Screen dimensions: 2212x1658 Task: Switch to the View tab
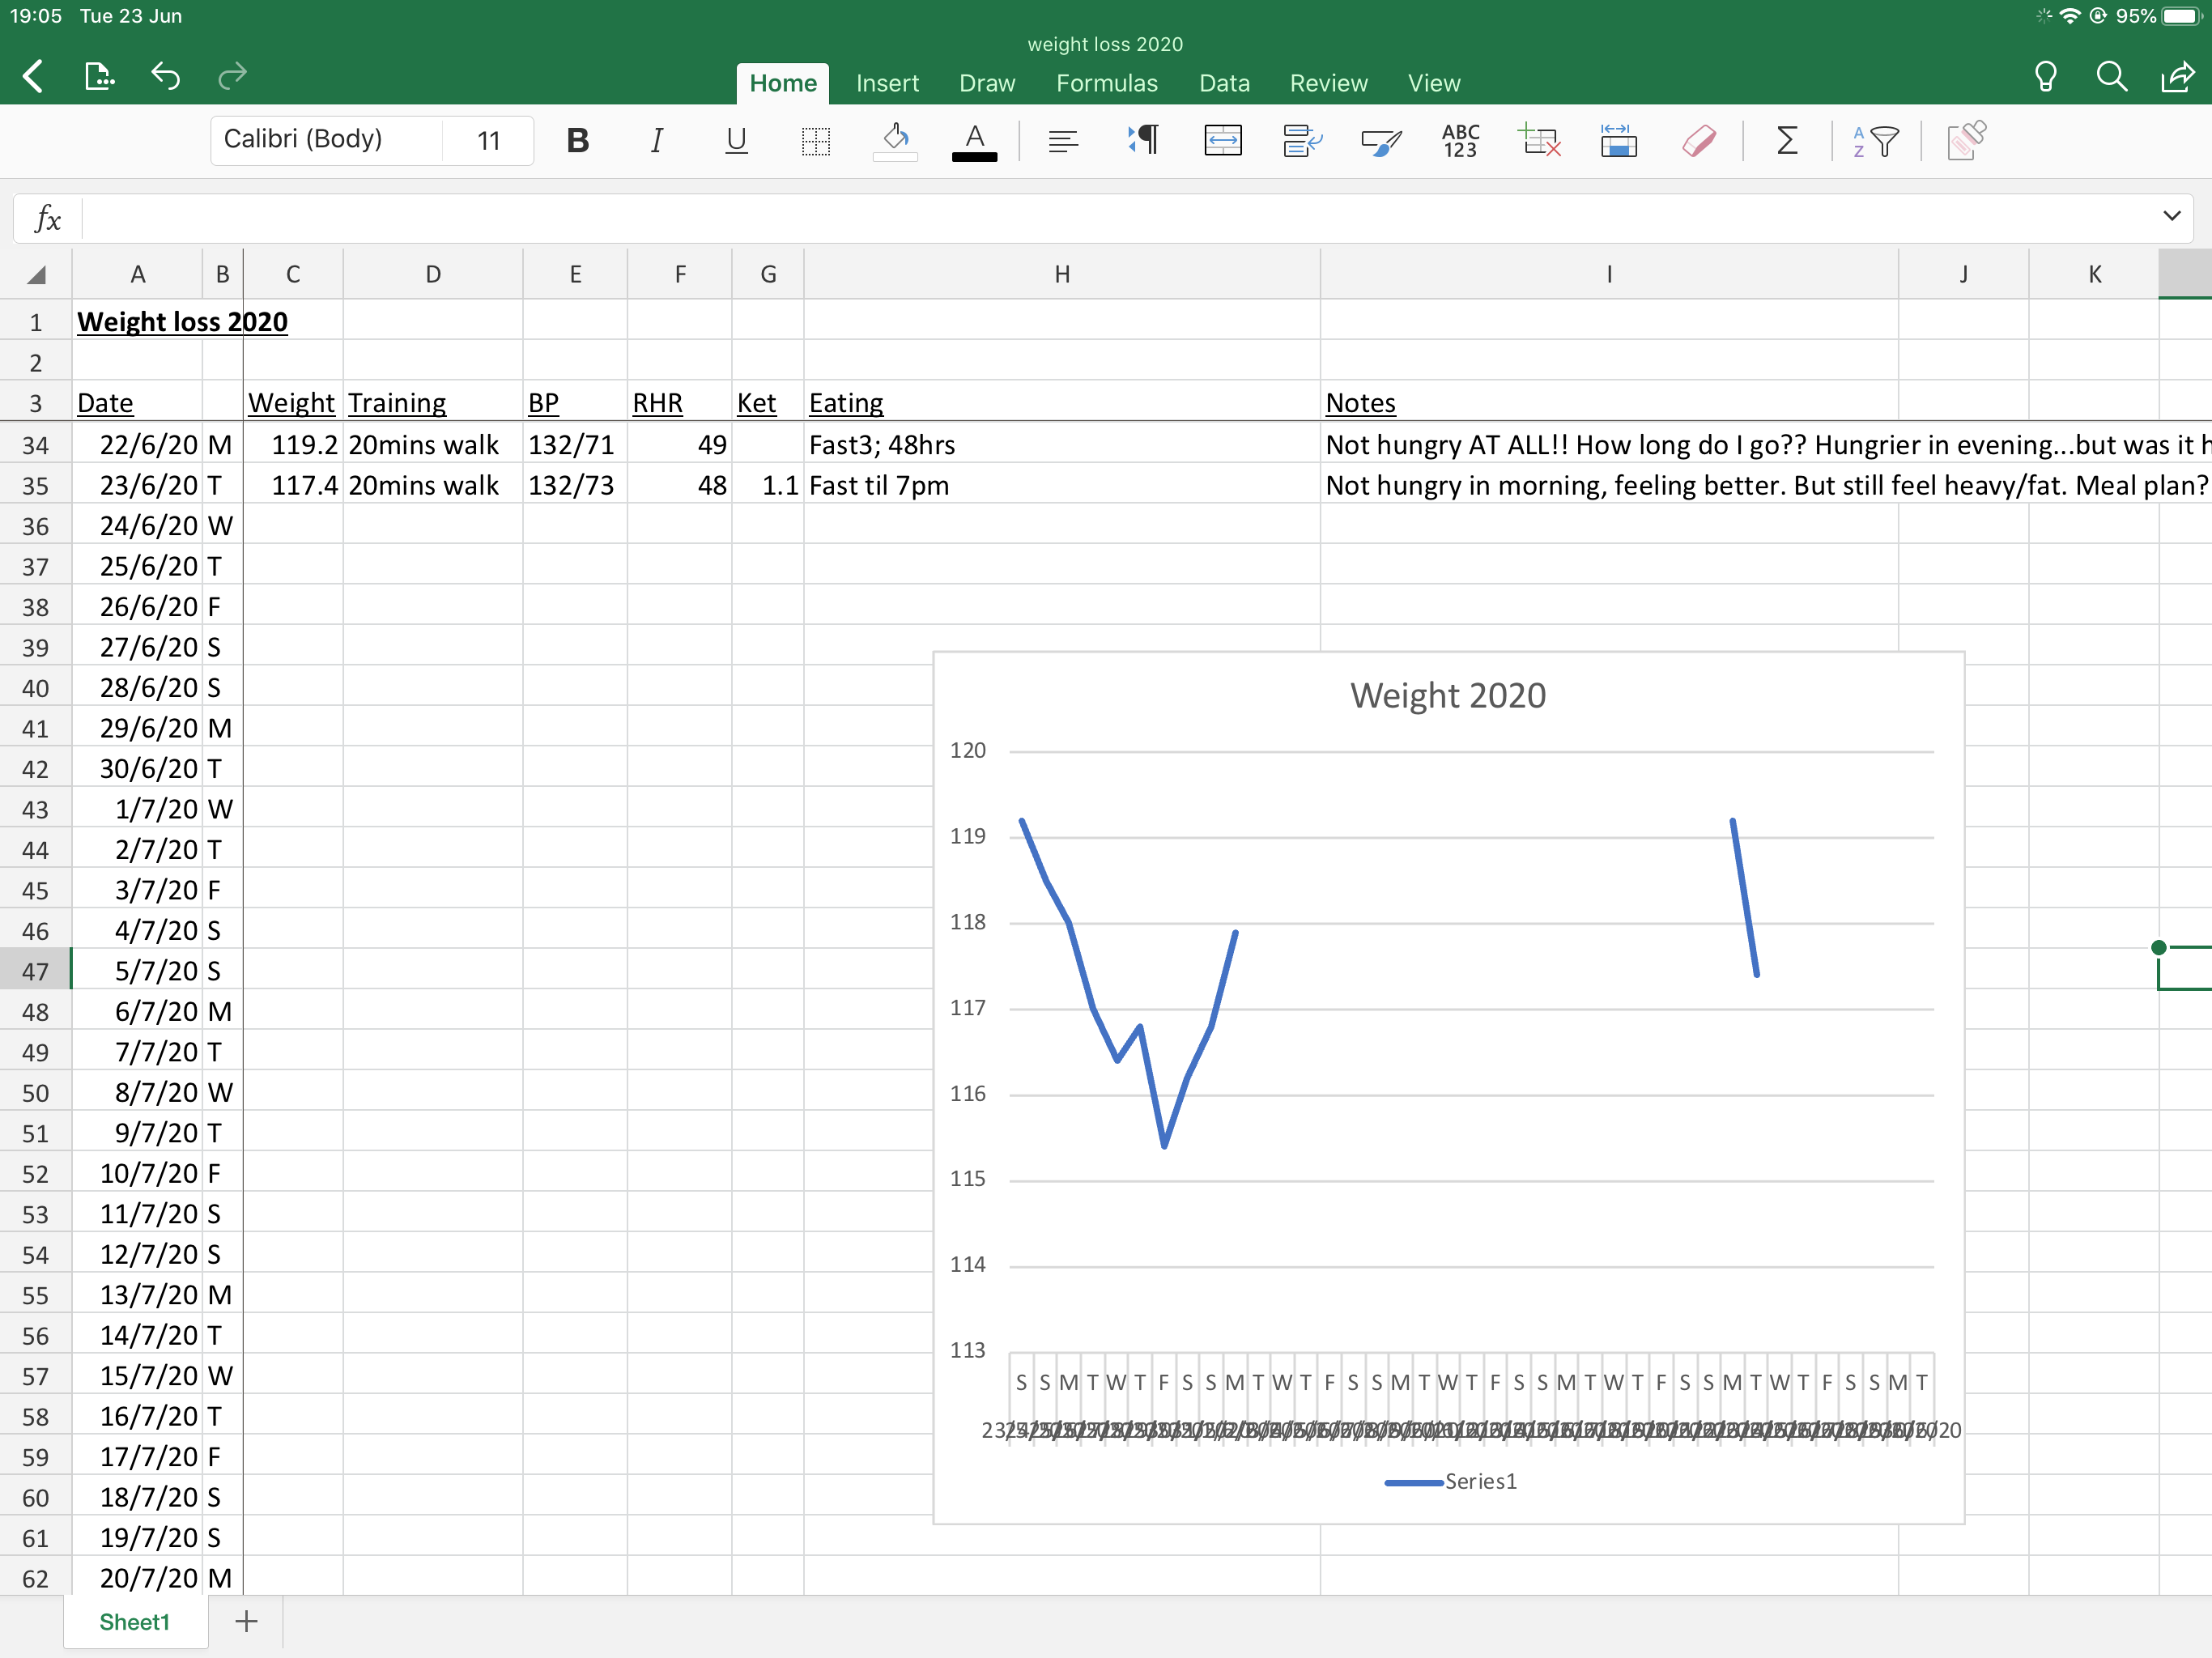[x=1434, y=83]
